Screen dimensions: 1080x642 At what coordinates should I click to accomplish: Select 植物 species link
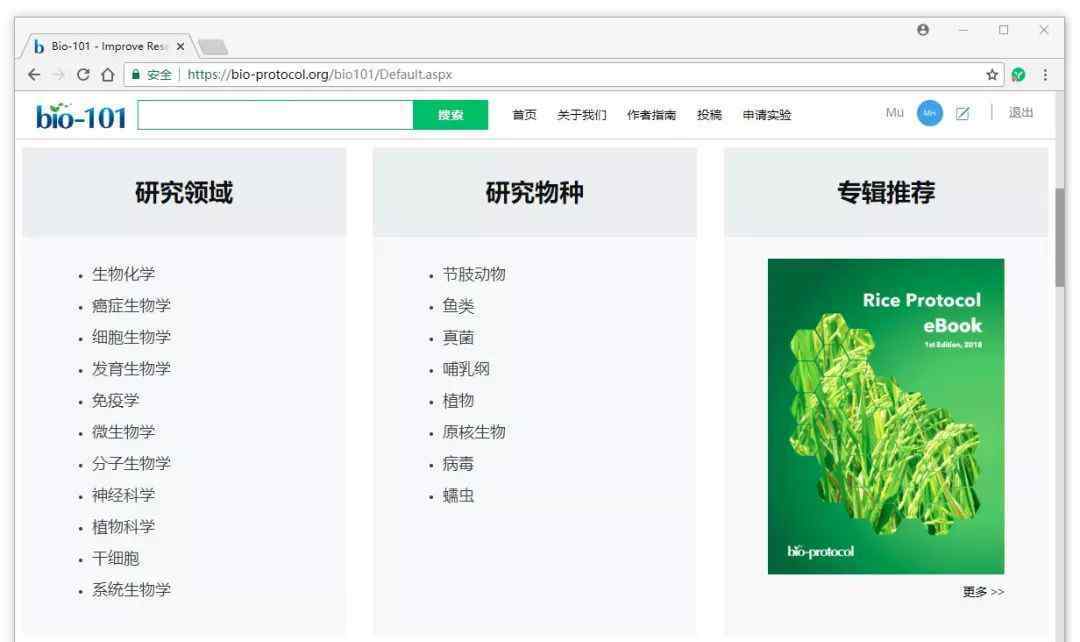458,401
